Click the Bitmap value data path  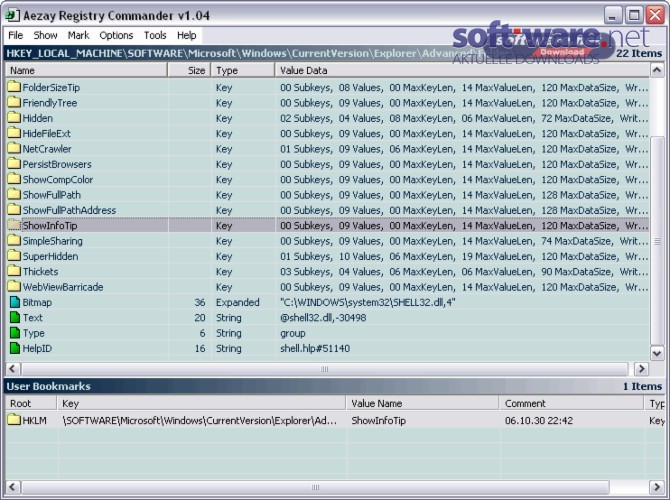pyautogui.click(x=367, y=303)
